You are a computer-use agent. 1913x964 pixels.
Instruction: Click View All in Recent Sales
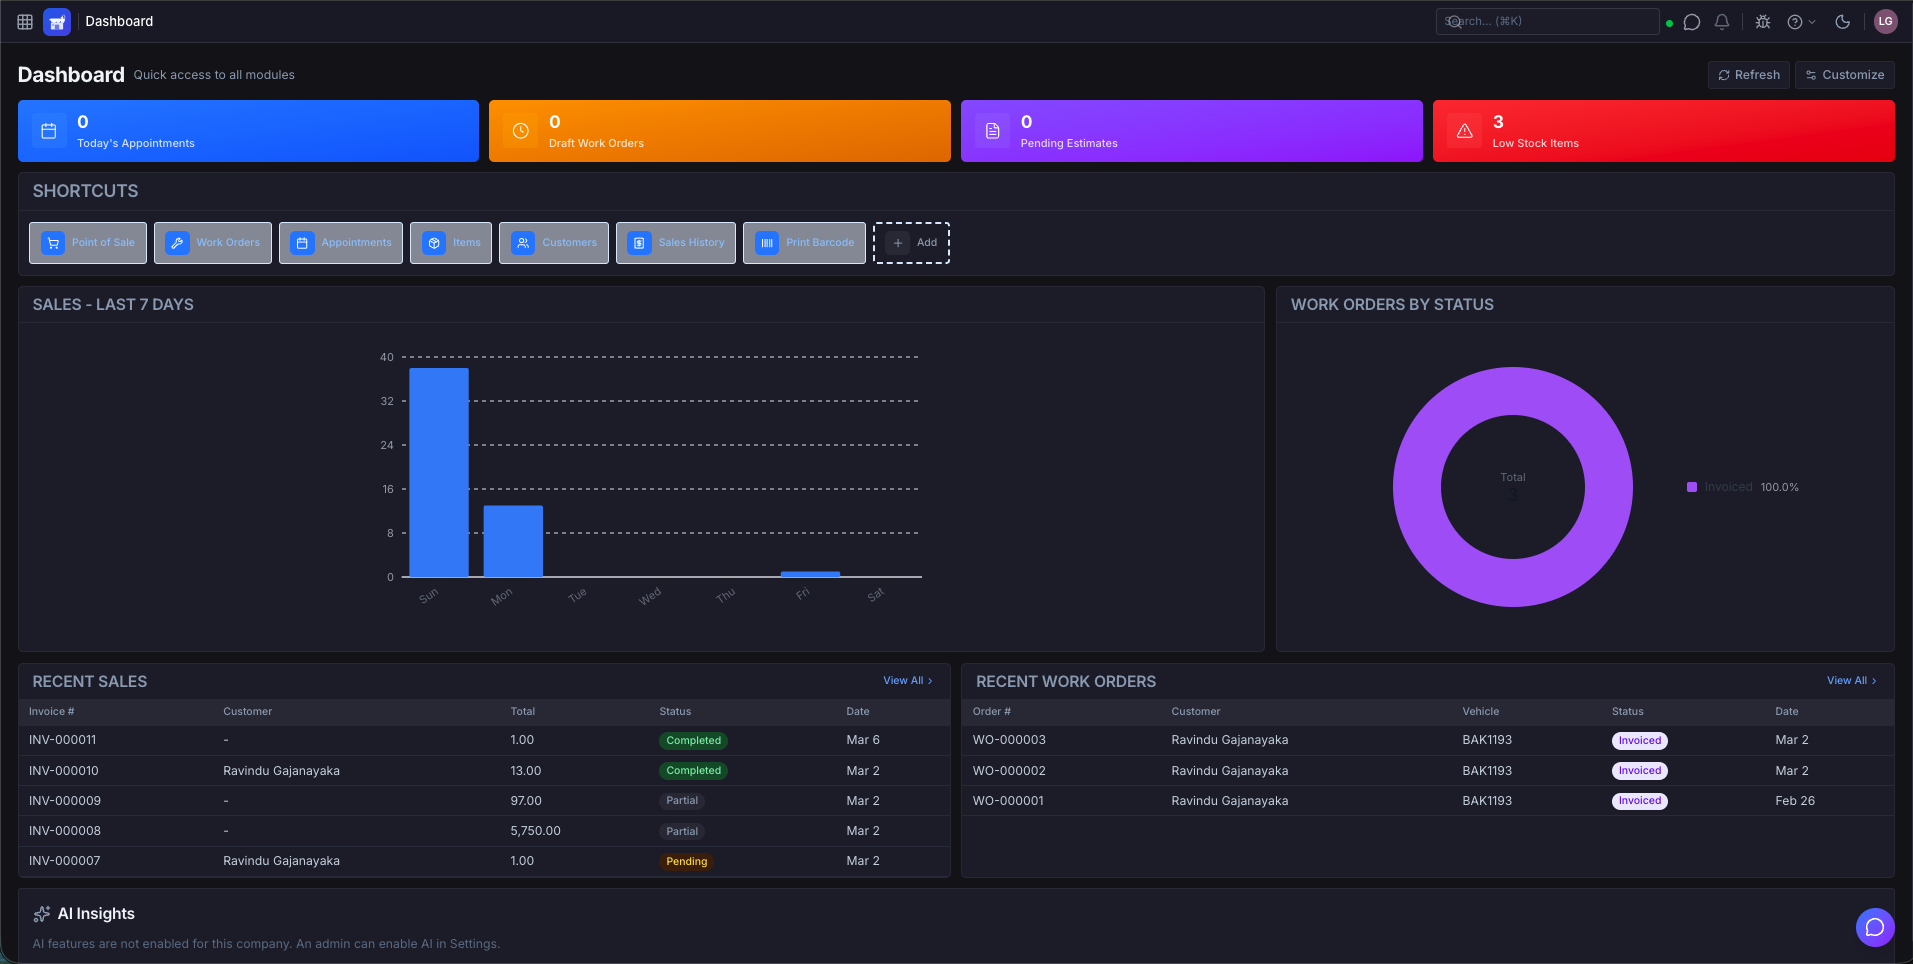tap(908, 681)
